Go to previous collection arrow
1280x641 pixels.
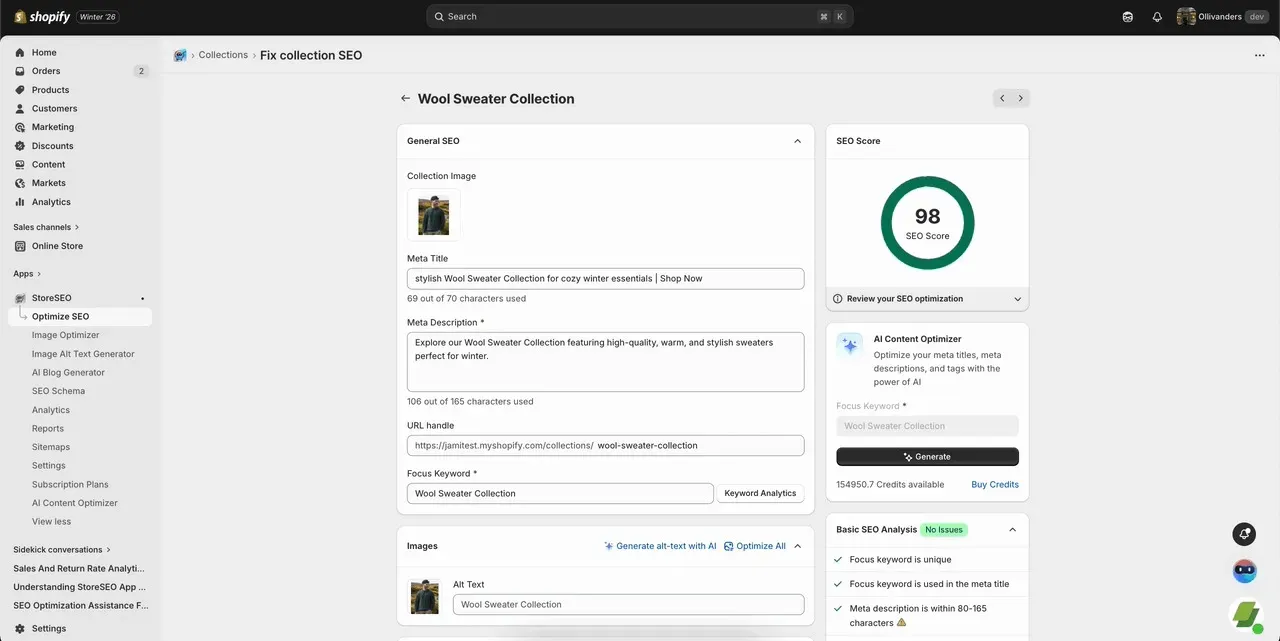(1002, 98)
